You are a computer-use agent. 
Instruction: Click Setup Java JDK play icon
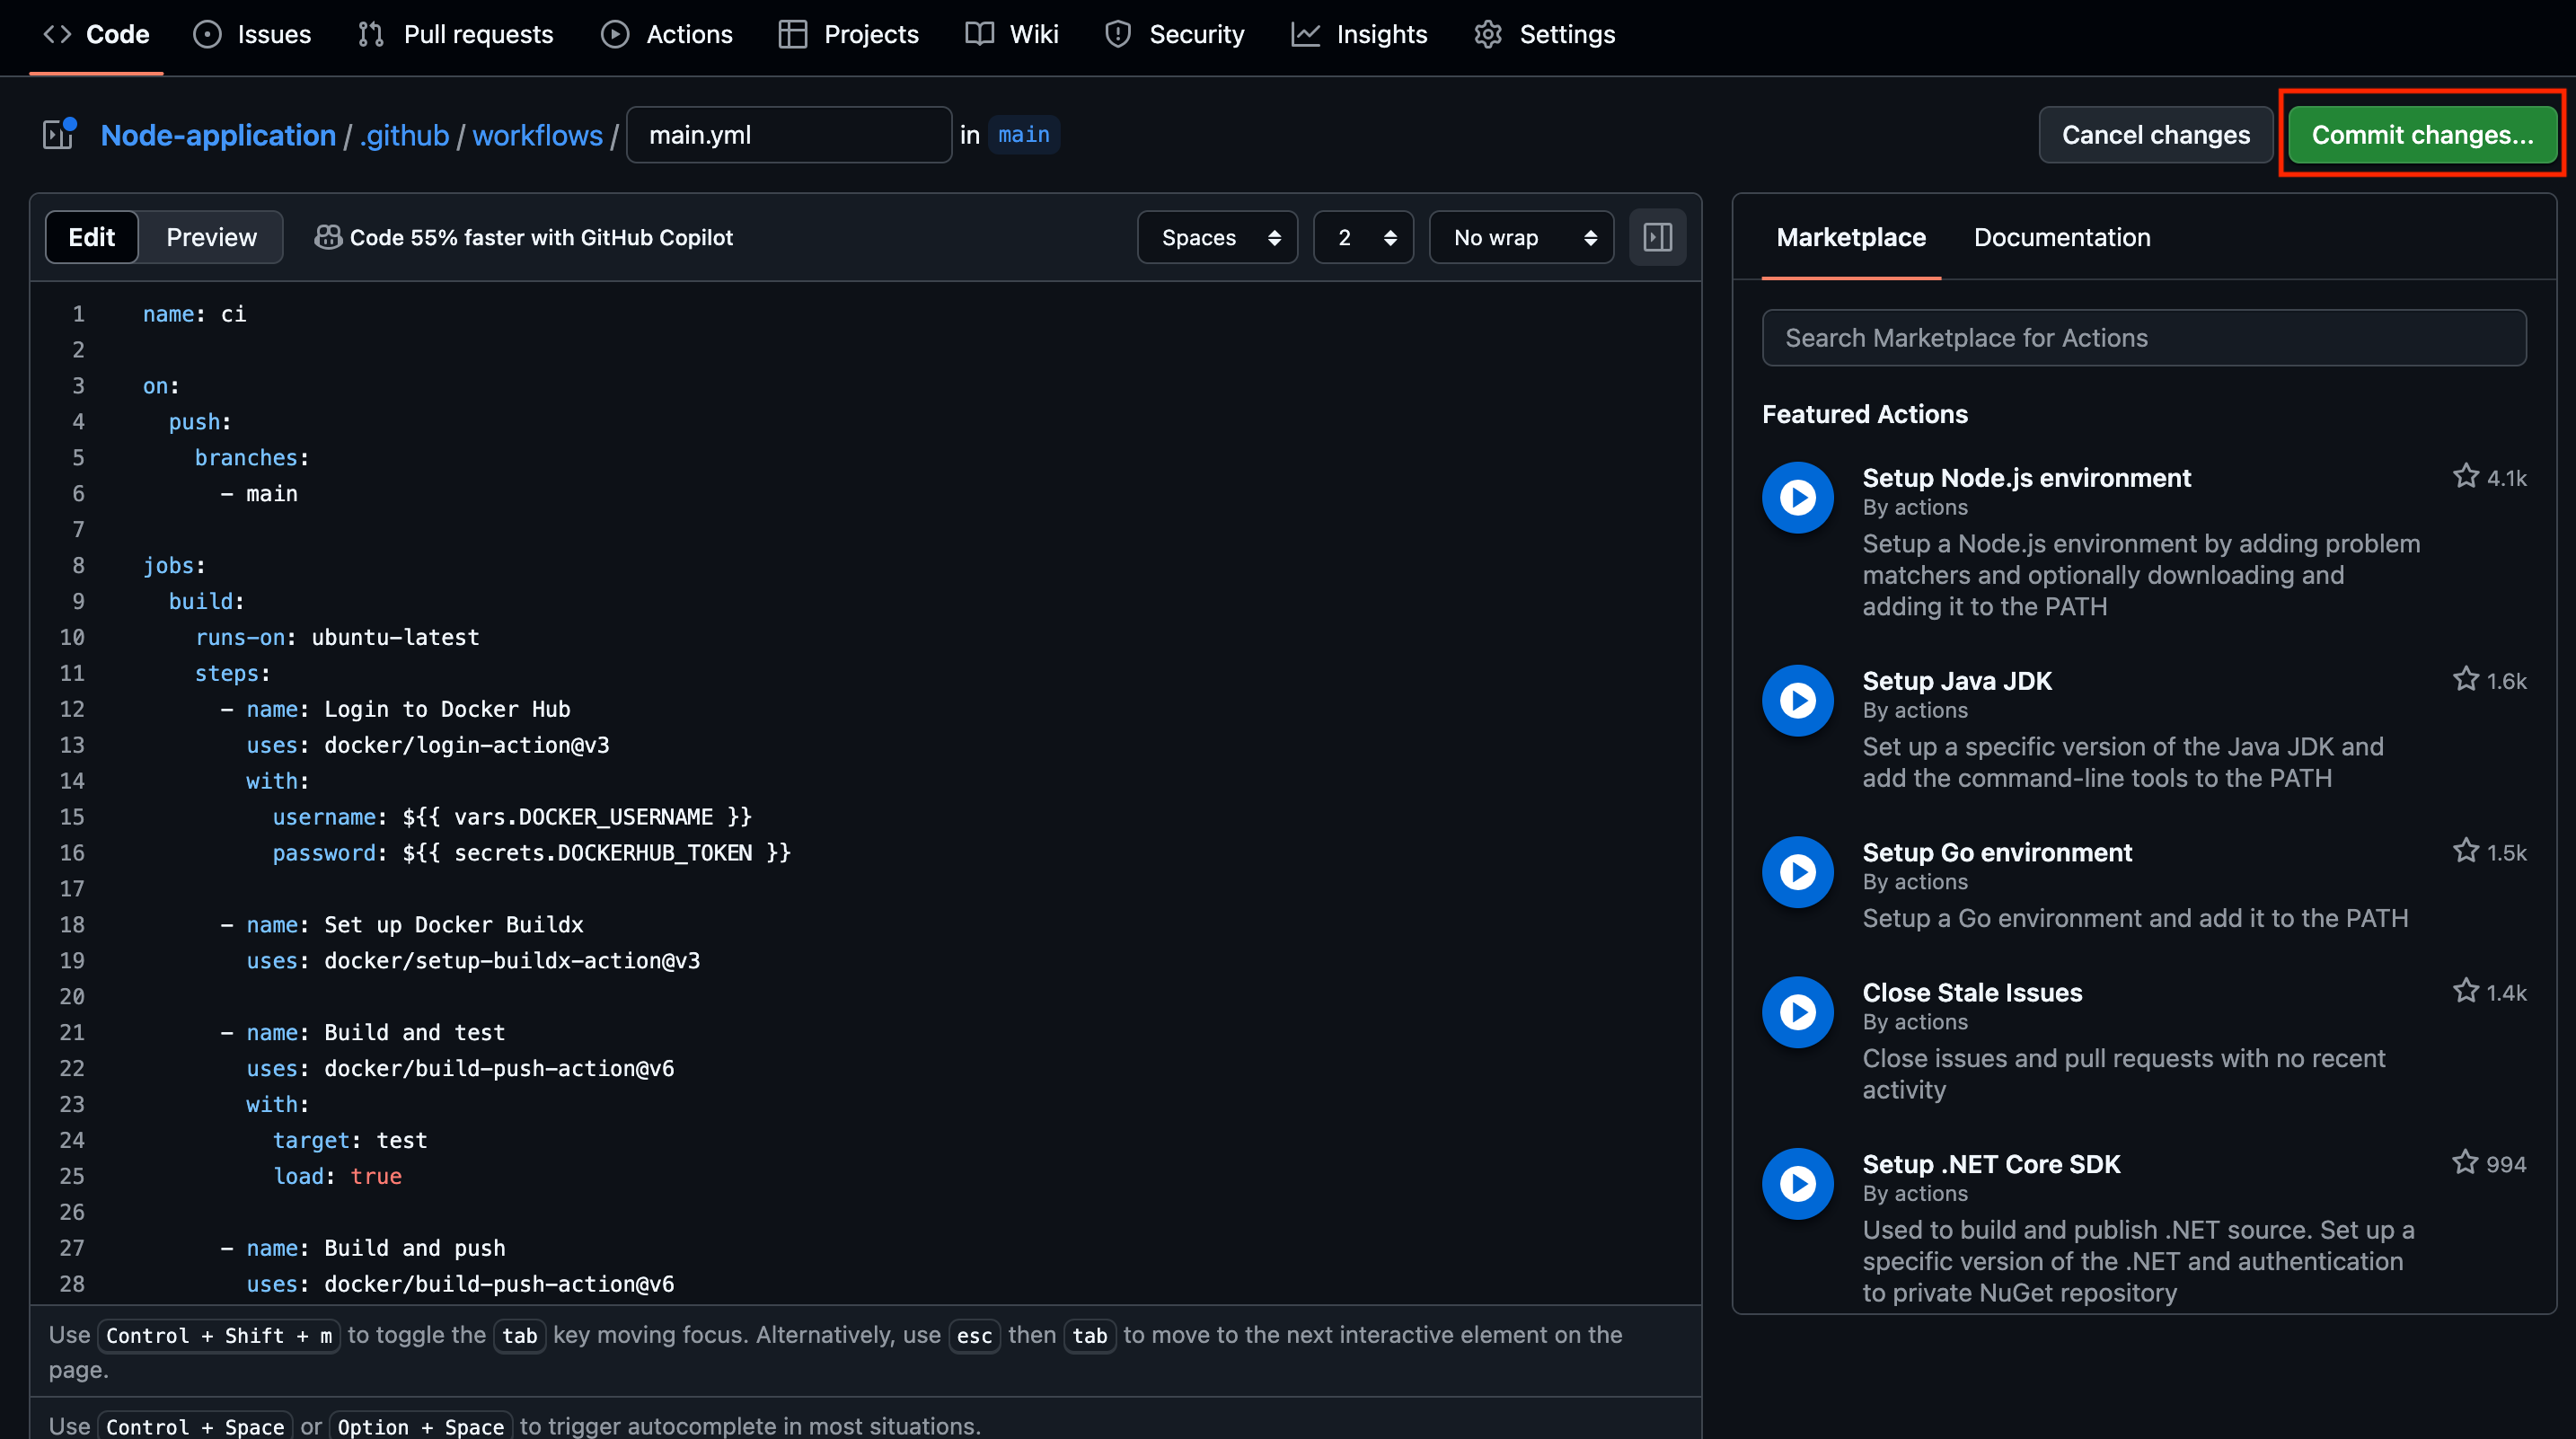pos(1797,700)
